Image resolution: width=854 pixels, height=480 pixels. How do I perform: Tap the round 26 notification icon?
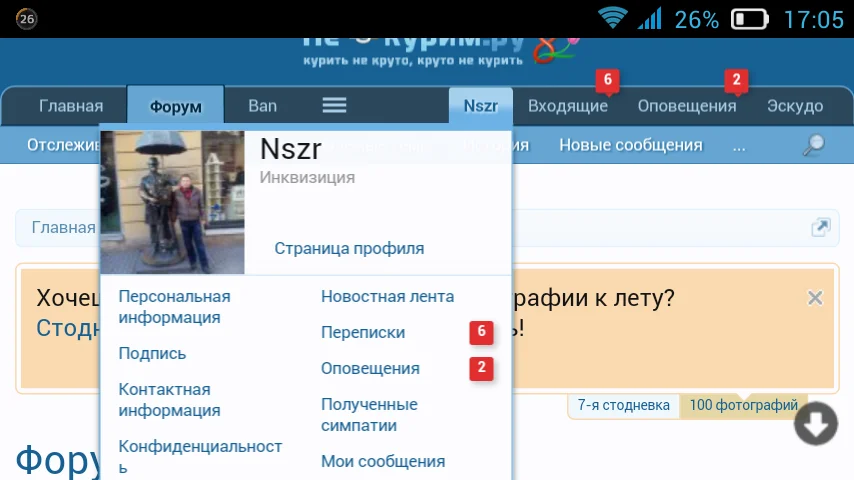(27, 19)
